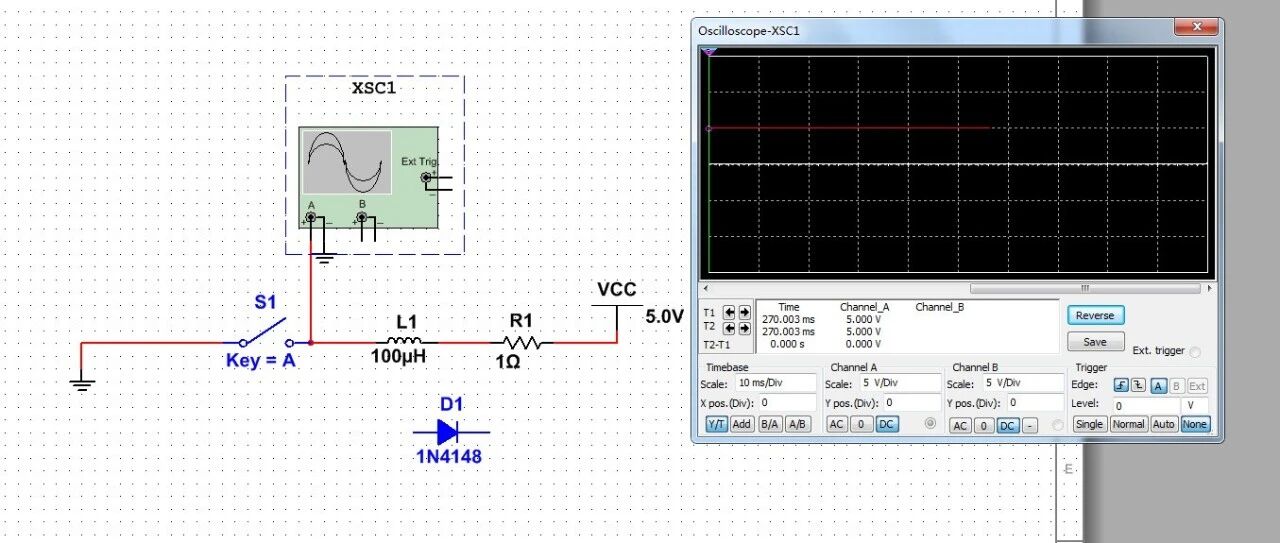
Task: Click Channel A Scale field 5 V/Div
Action: 901,383
